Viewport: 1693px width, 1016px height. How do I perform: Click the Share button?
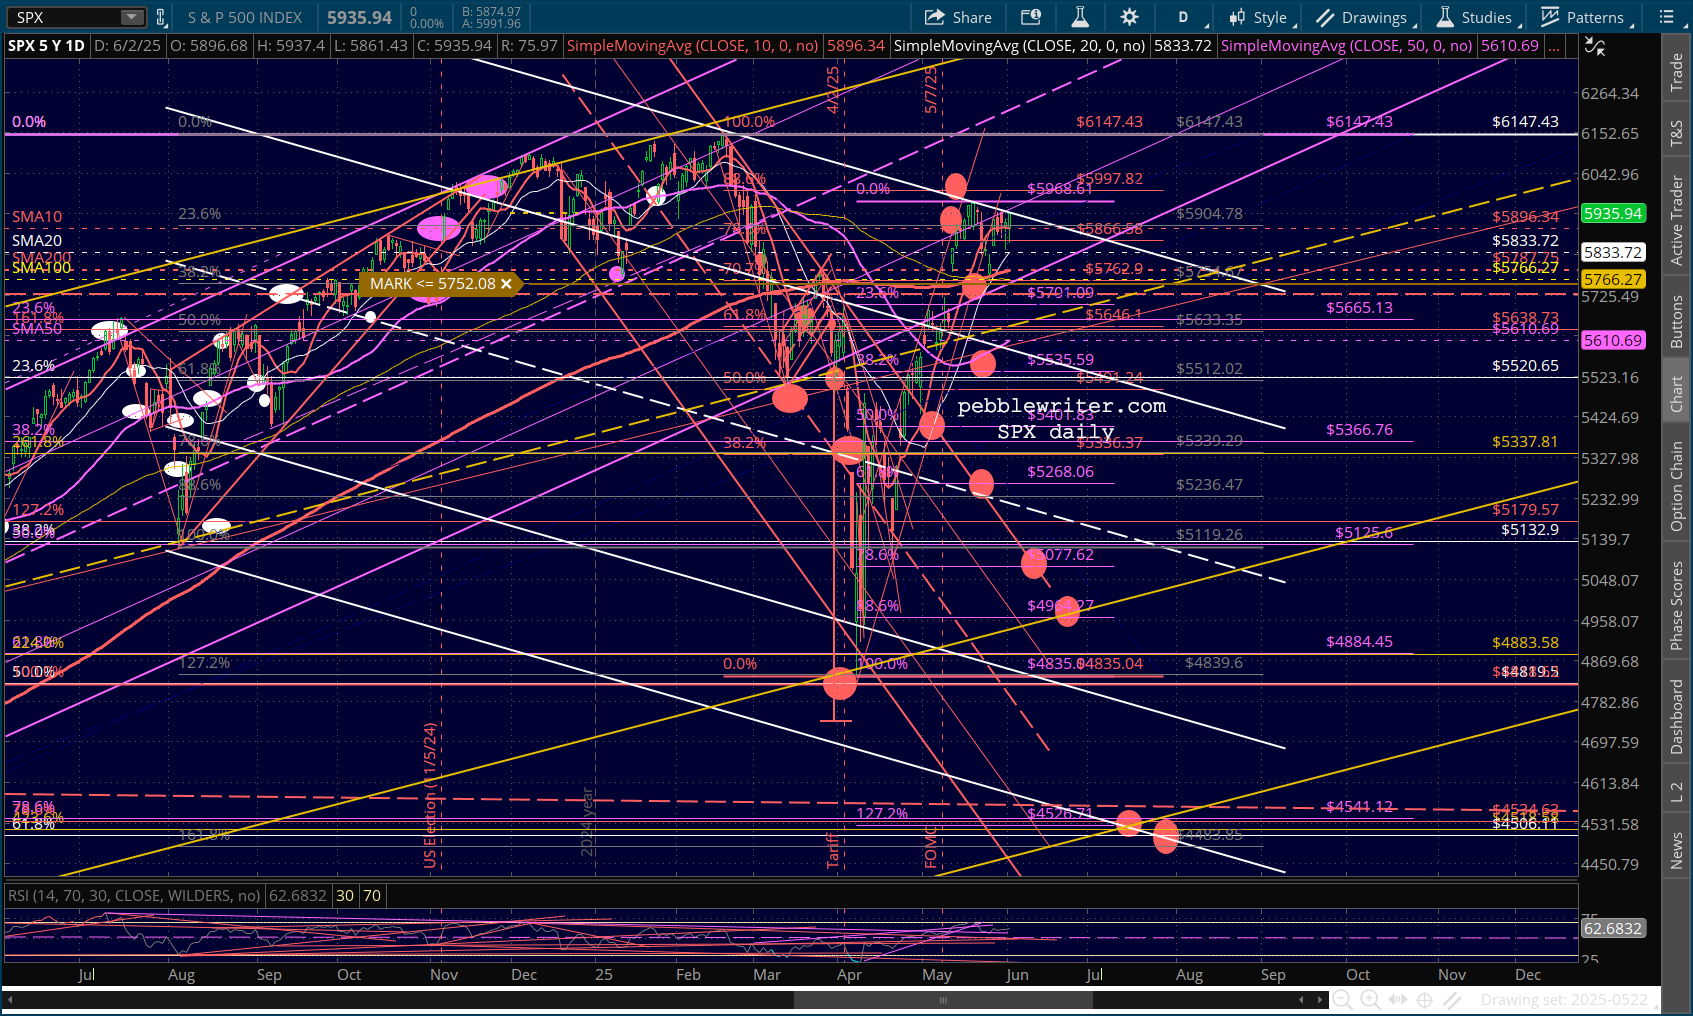tap(958, 17)
